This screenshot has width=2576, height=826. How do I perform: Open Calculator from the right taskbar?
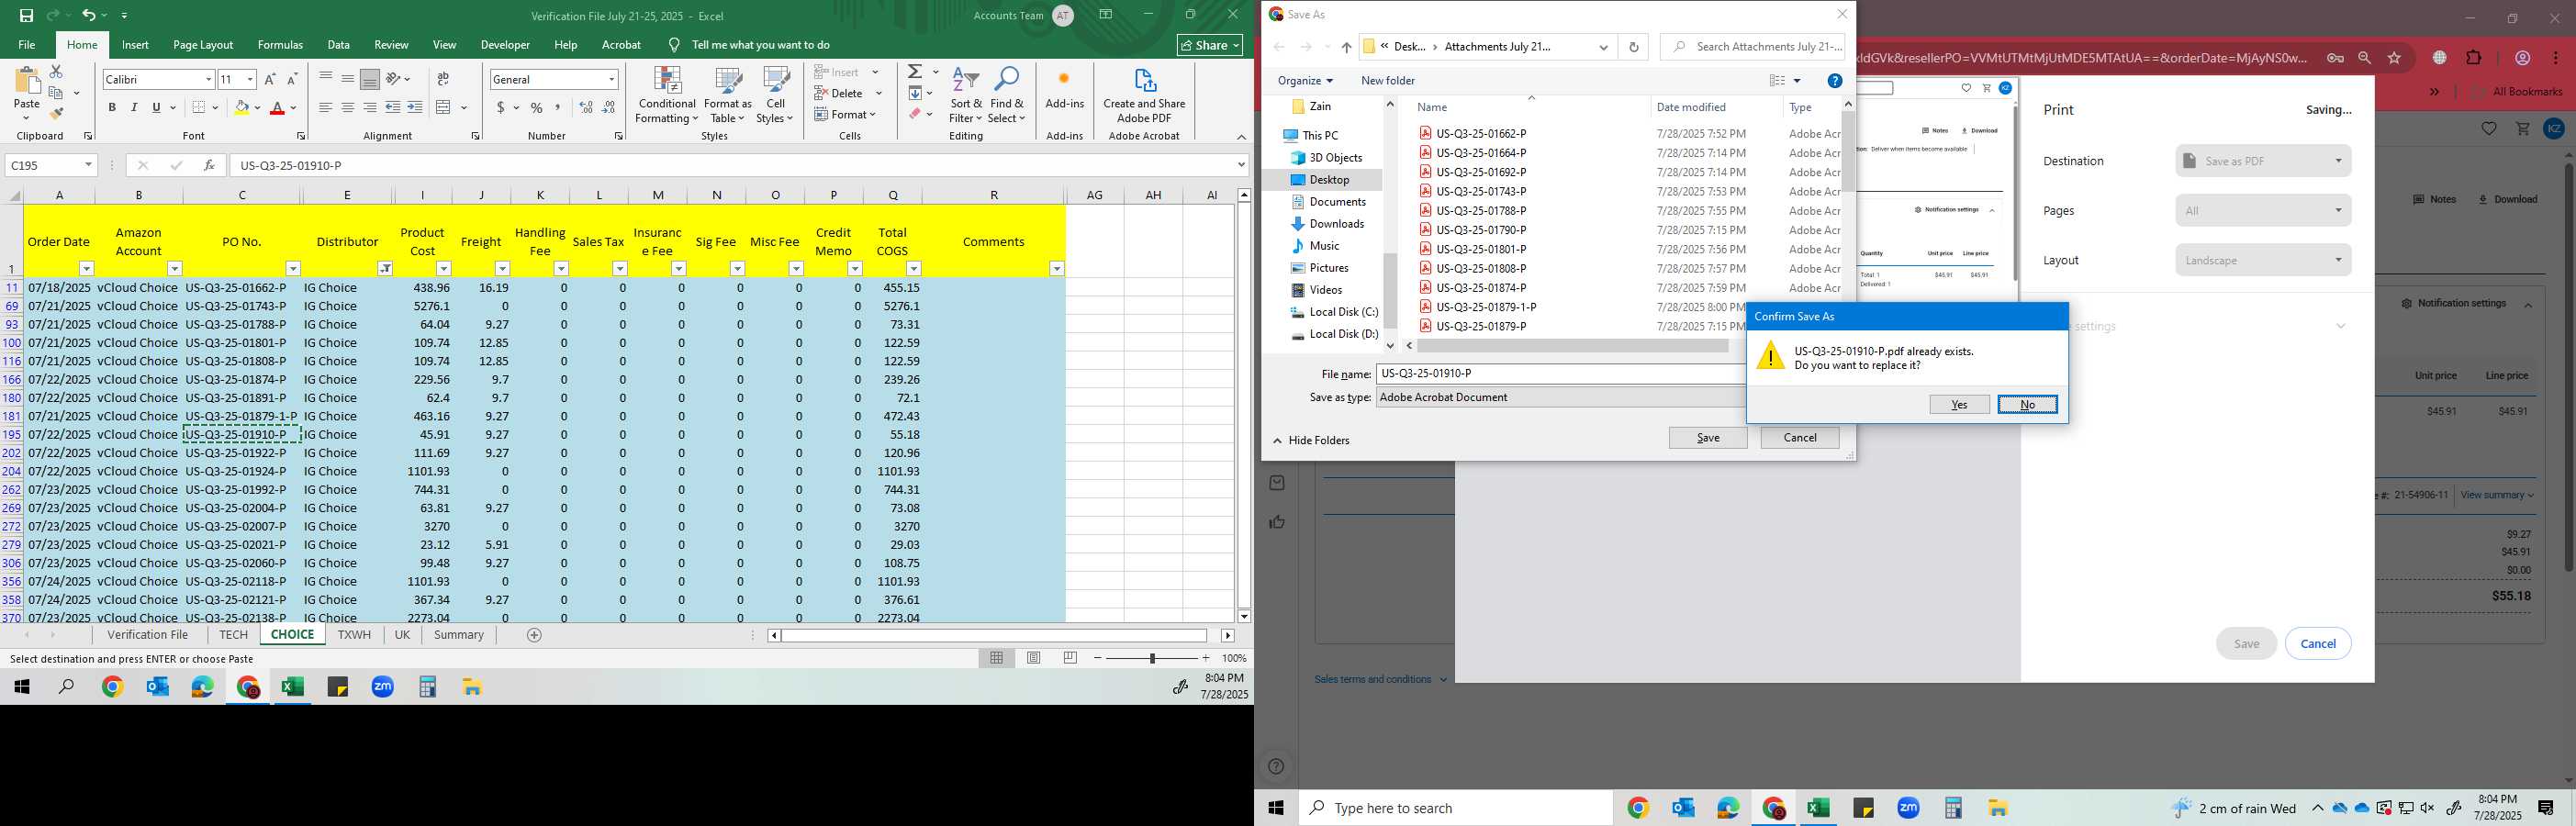1953,808
